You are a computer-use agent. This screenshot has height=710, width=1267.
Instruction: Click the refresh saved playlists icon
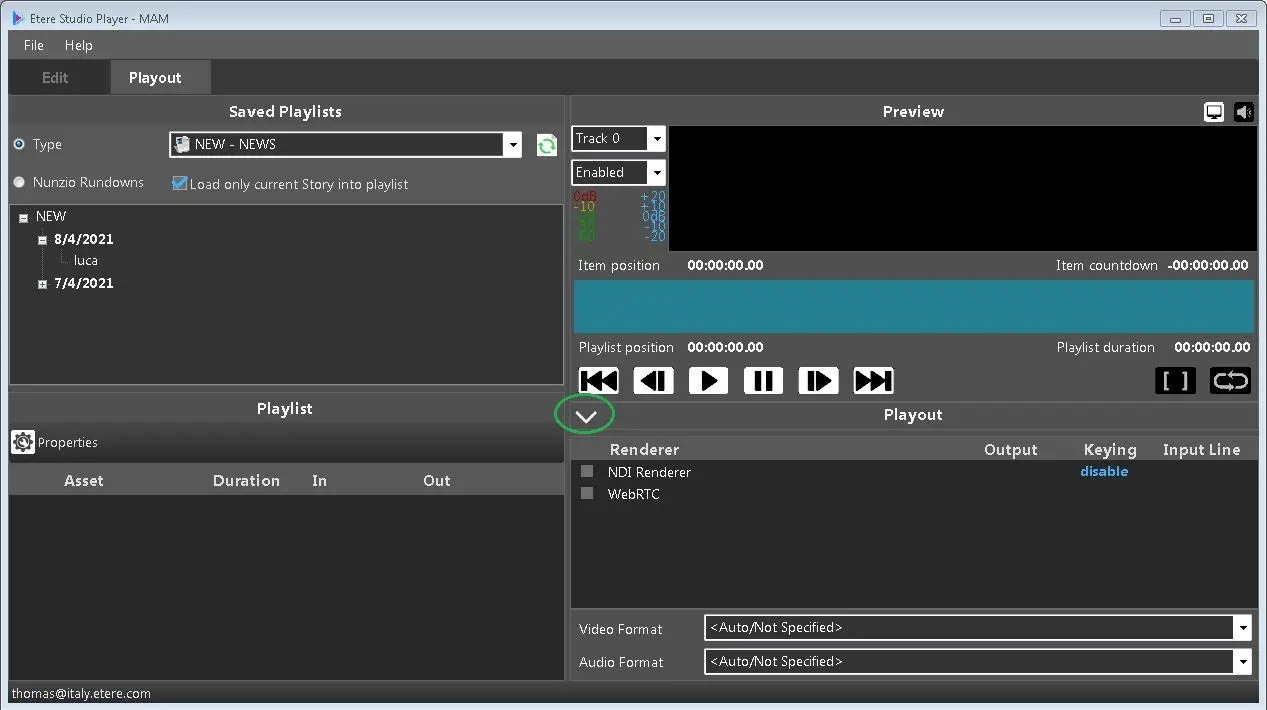point(546,145)
